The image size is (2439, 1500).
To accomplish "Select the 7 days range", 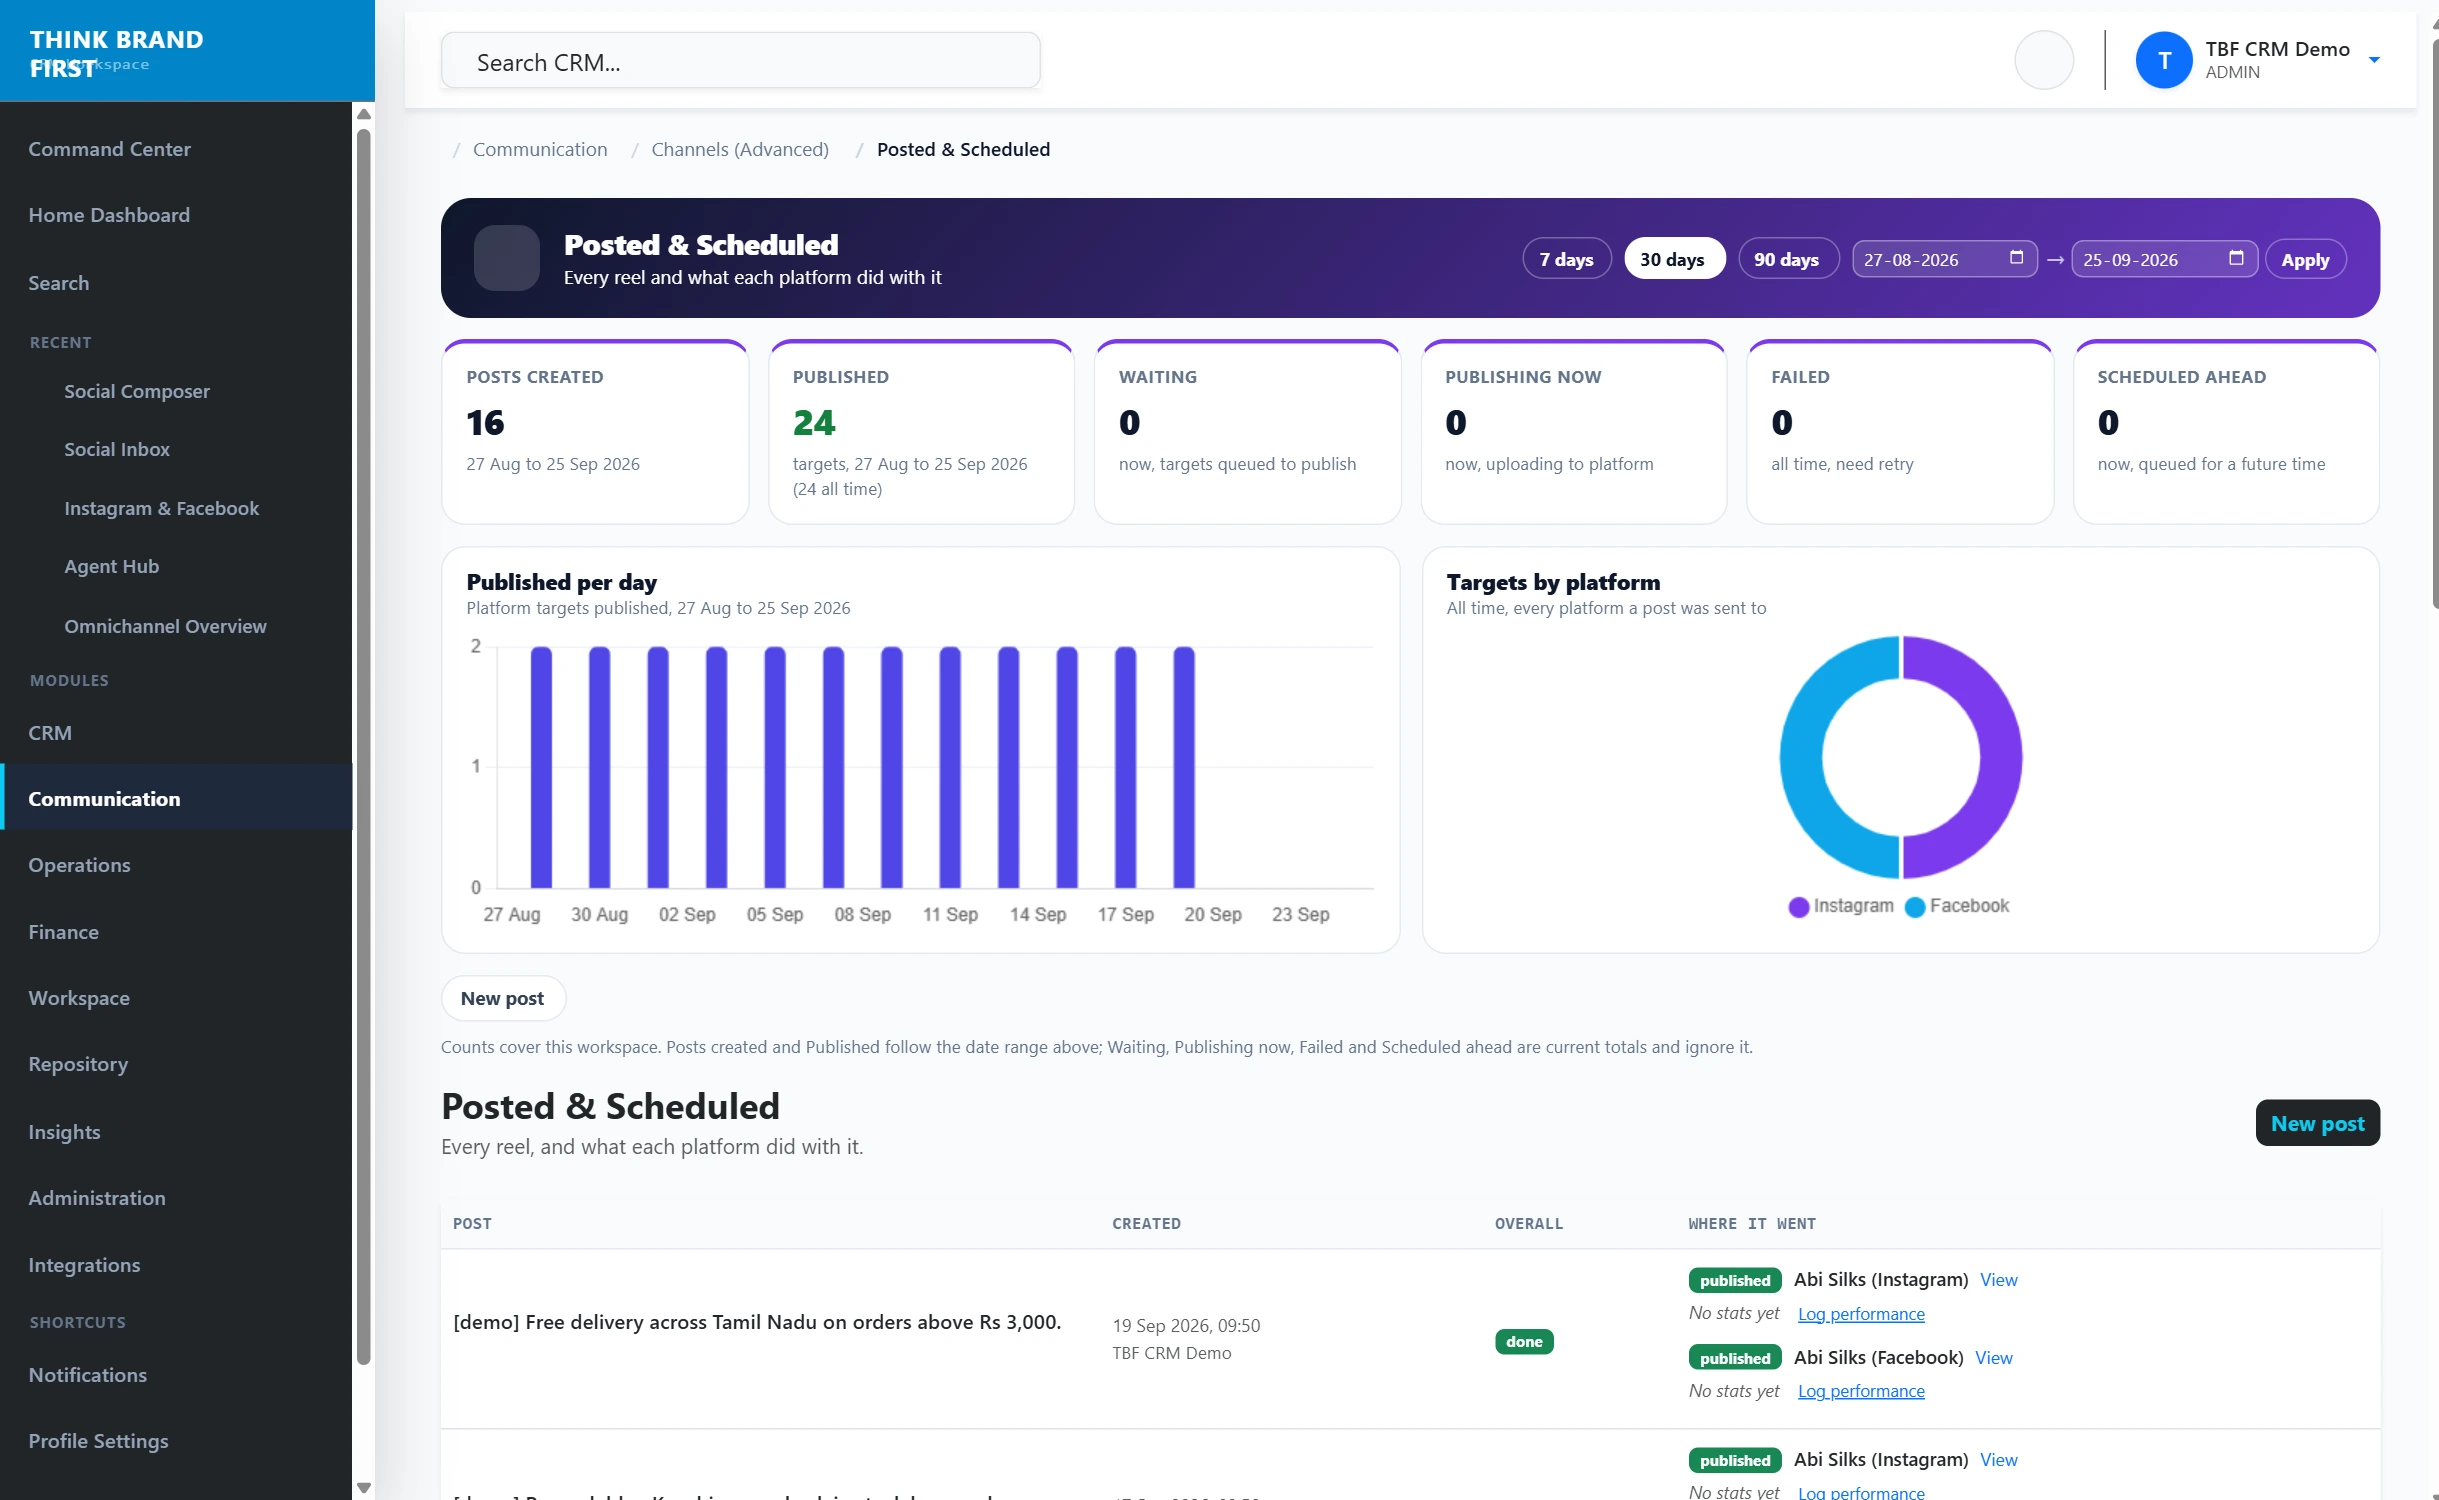I will pyautogui.click(x=1566, y=259).
